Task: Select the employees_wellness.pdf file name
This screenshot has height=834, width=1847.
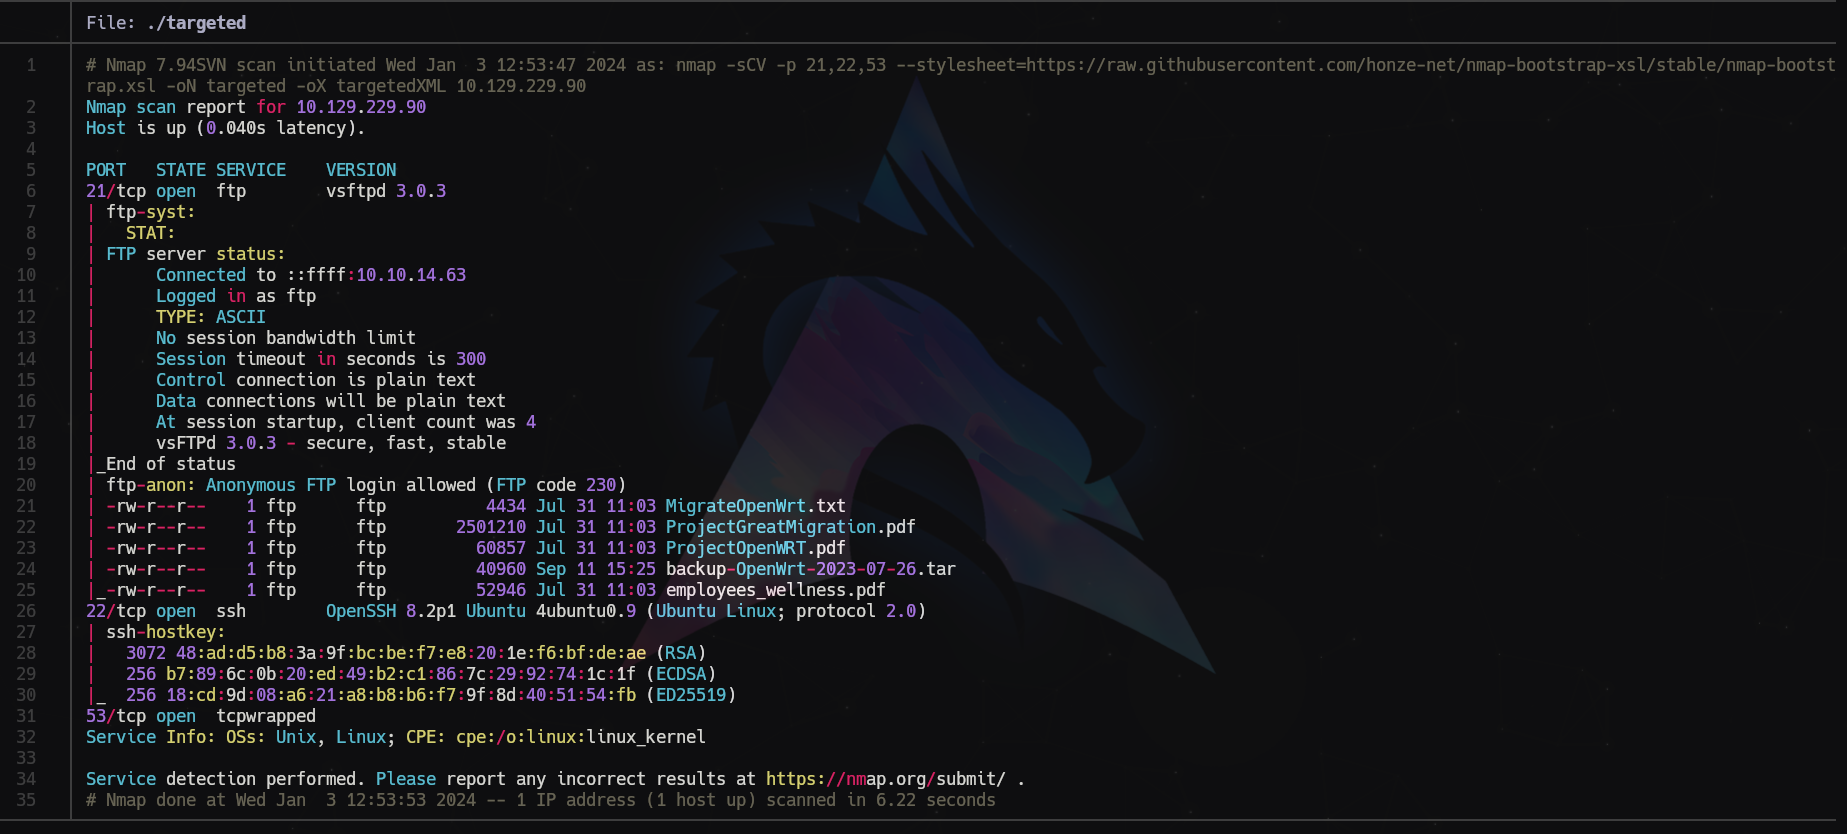Action: pos(775,590)
